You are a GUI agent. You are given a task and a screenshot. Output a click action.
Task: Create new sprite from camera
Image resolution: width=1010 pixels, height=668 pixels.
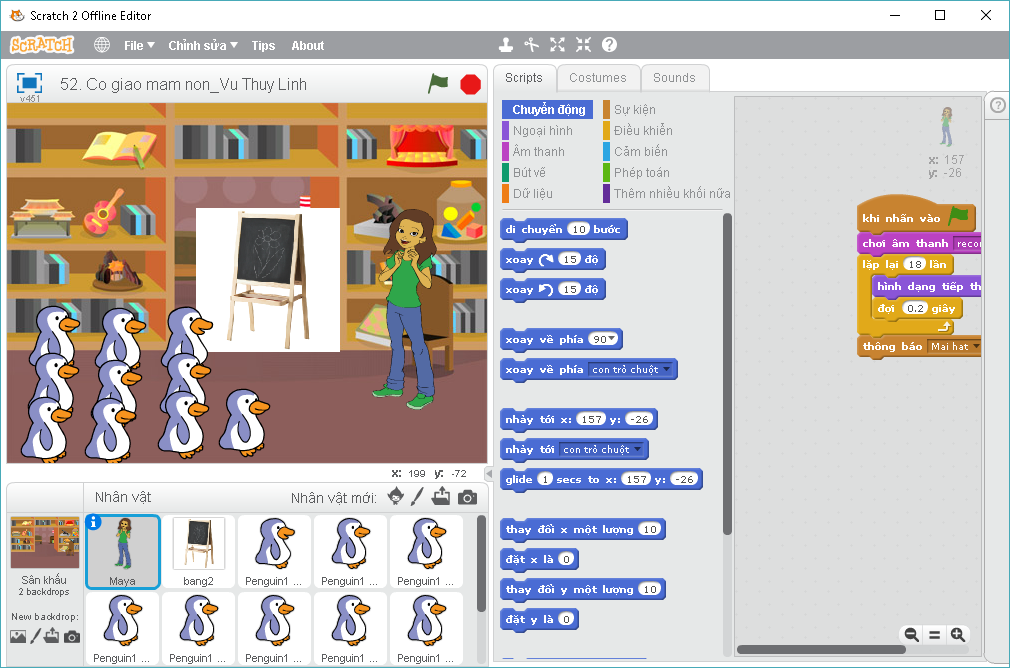pos(467,497)
